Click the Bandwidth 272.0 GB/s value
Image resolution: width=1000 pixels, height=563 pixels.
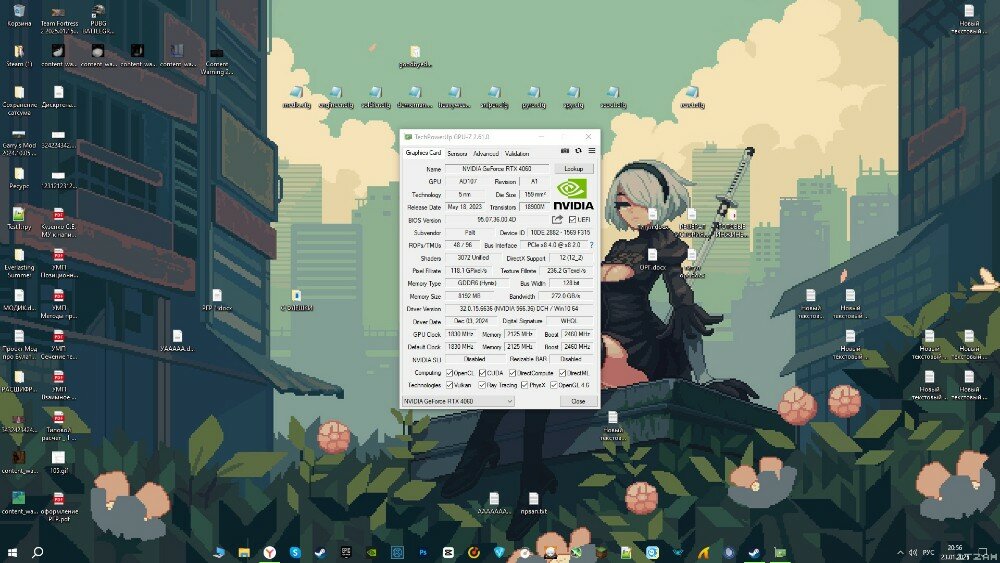(x=566, y=296)
